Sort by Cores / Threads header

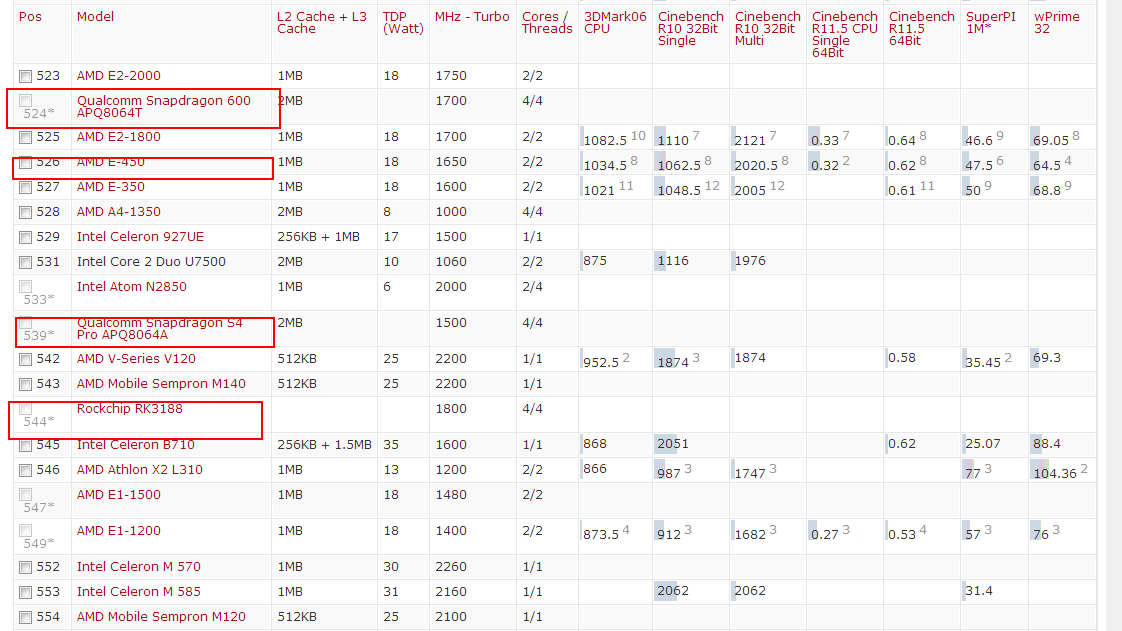point(547,22)
